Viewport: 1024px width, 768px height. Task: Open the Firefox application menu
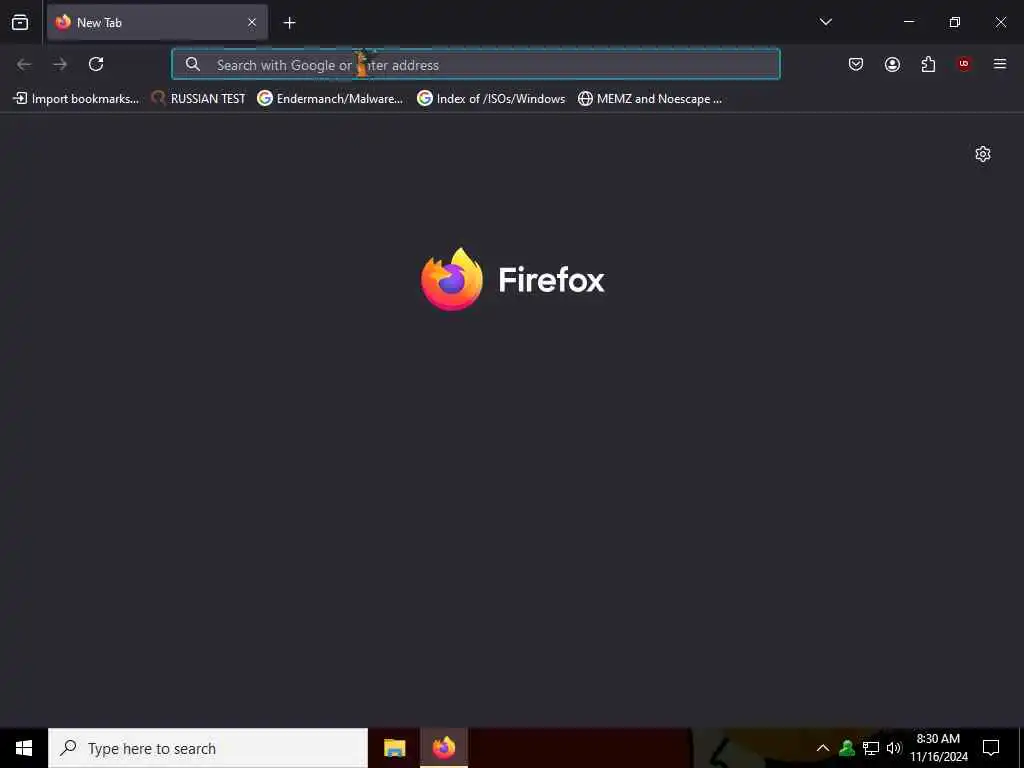[x=1000, y=64]
